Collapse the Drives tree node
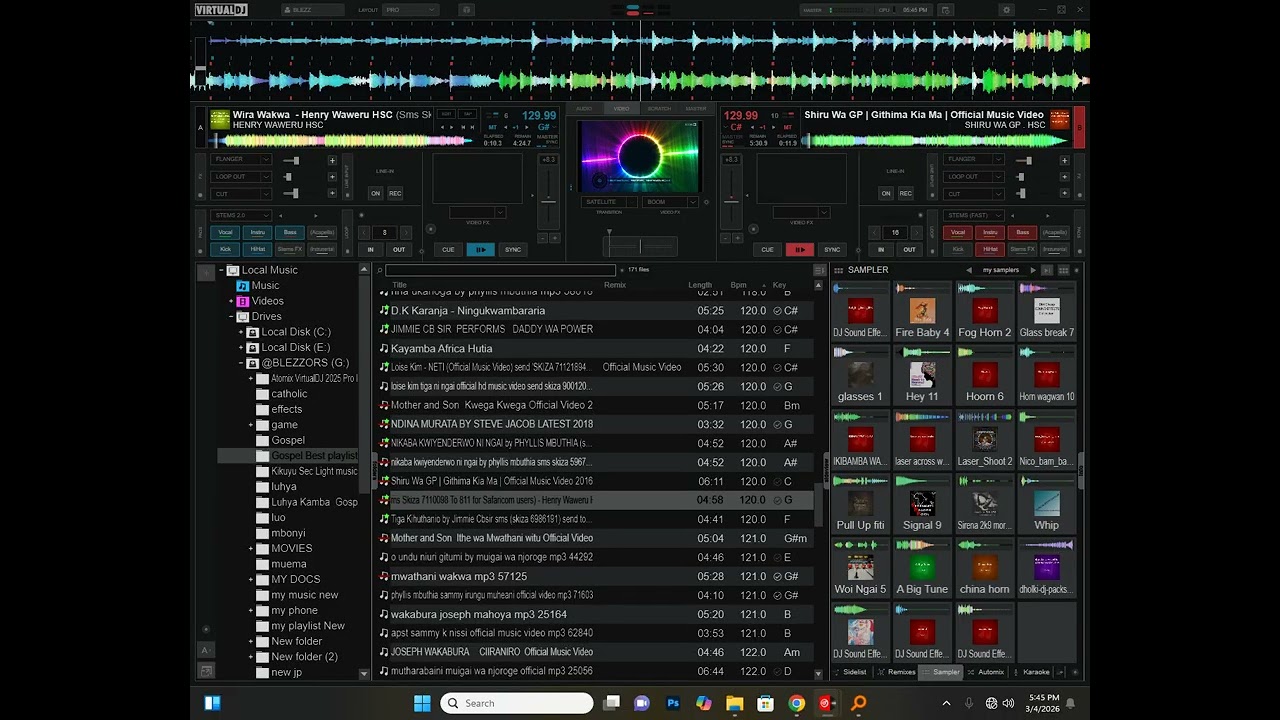The width and height of the screenshot is (1280, 720). pyautogui.click(x=231, y=316)
